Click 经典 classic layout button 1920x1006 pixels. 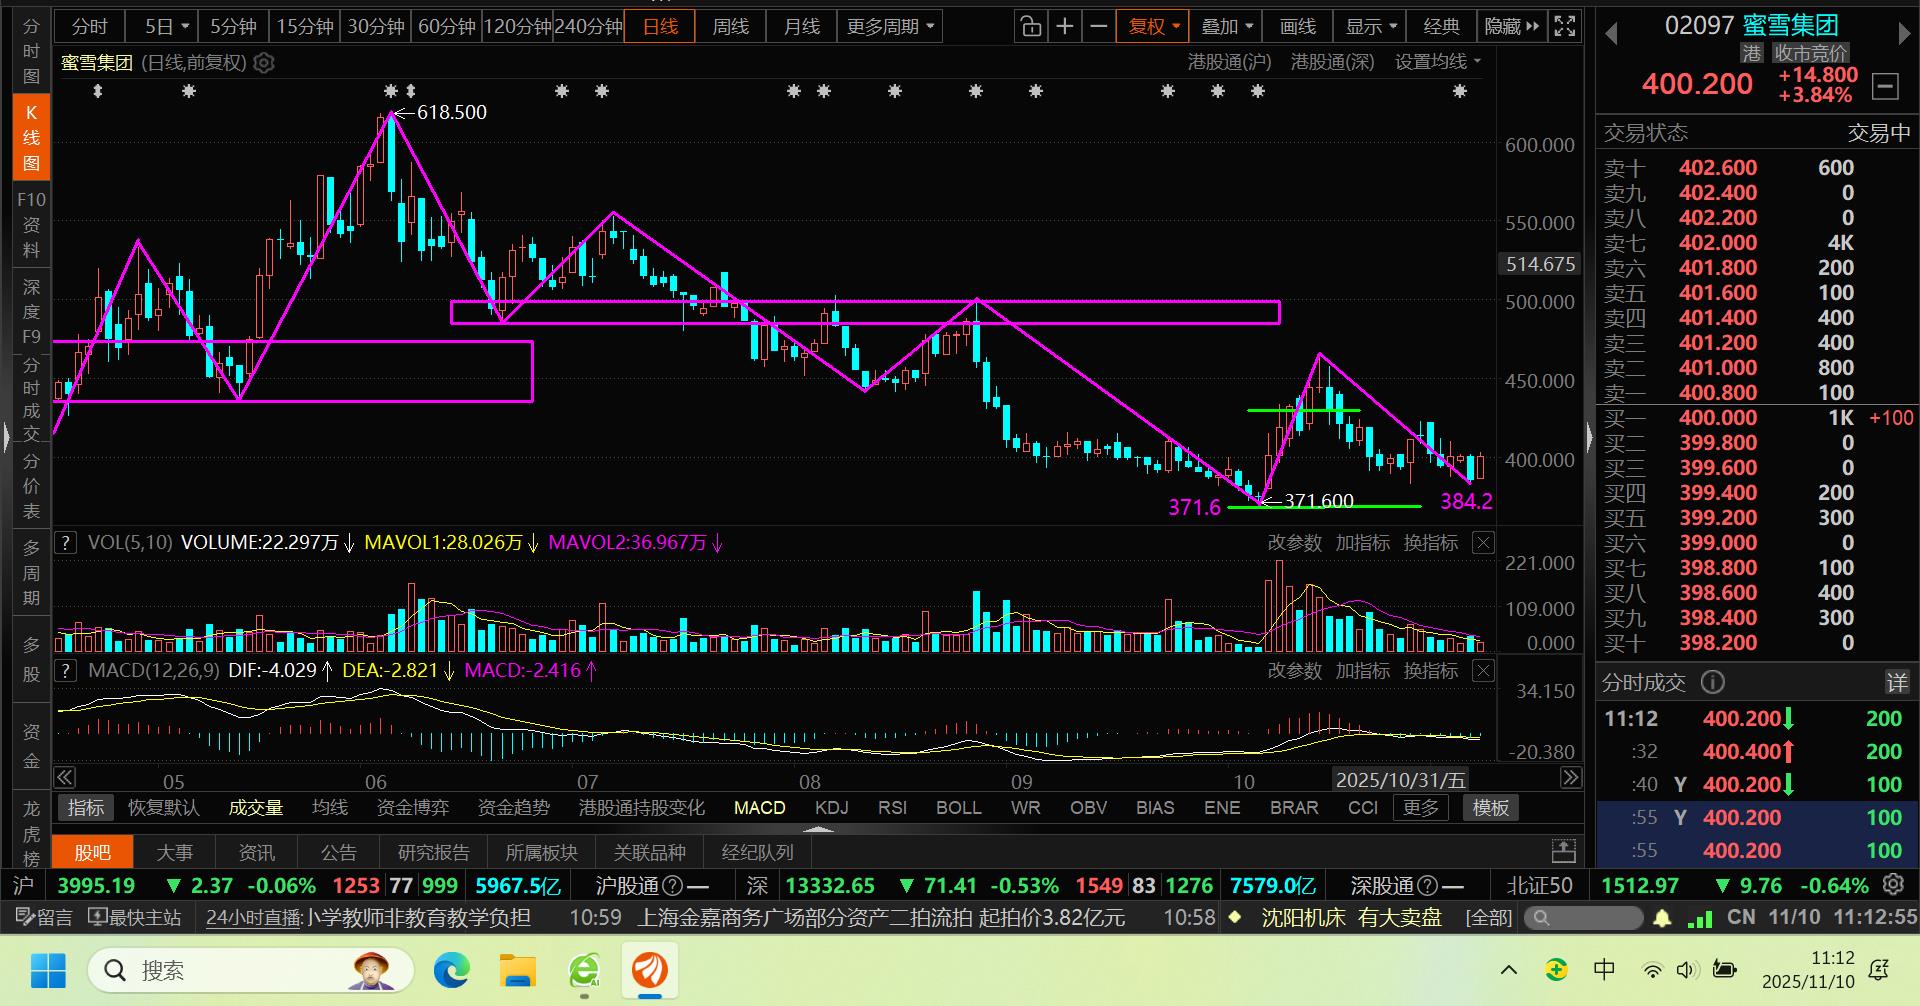click(1441, 27)
